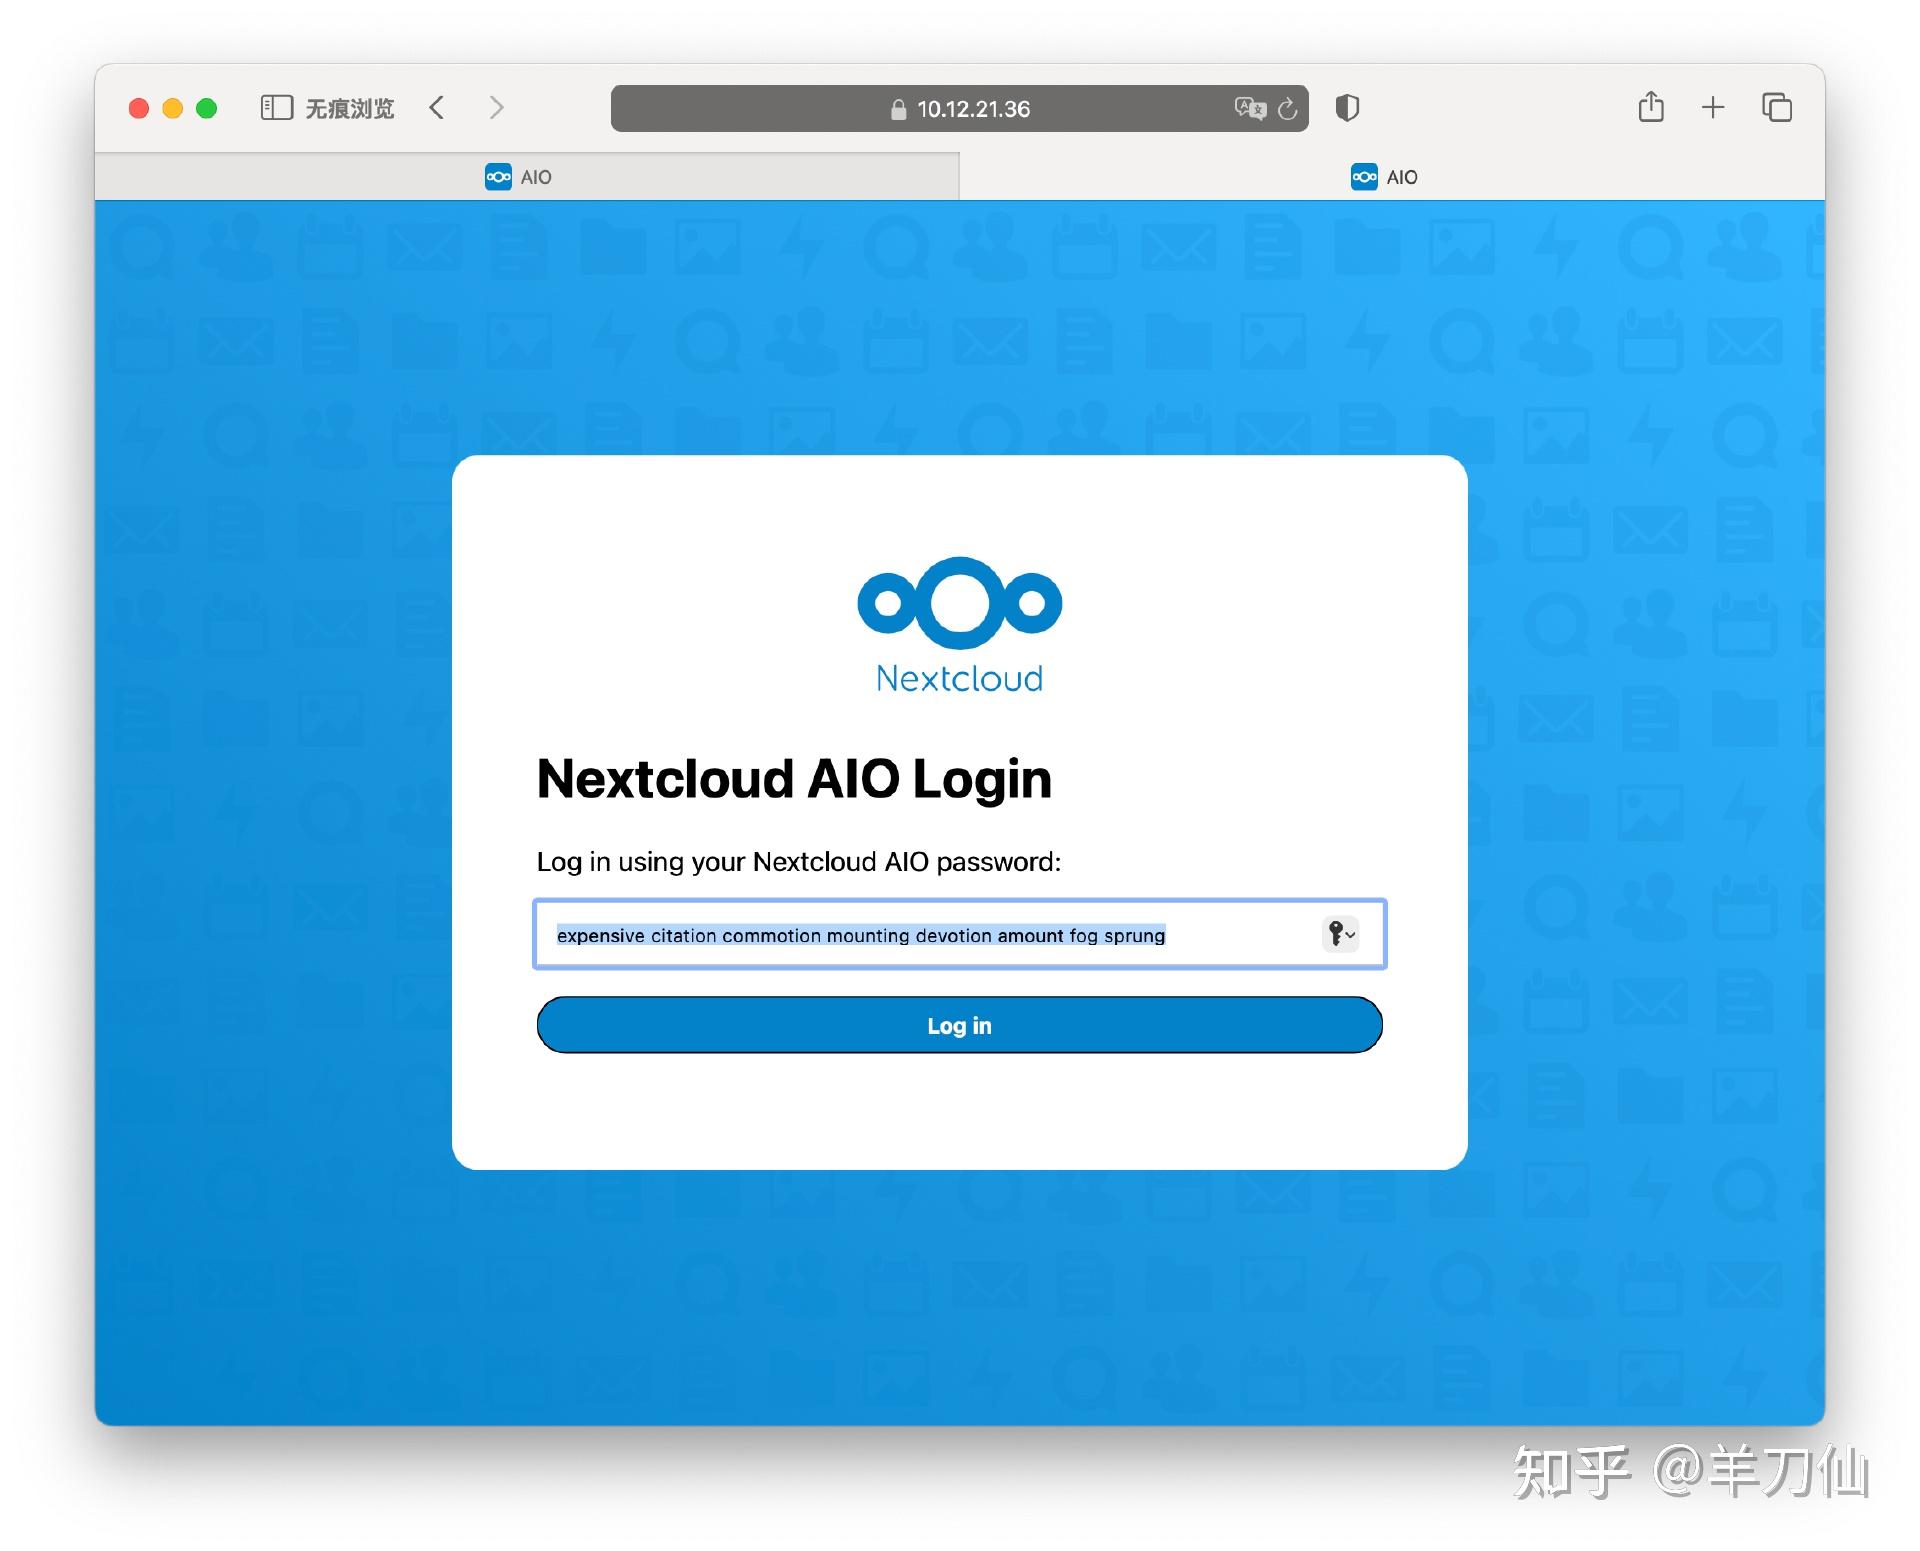Reload the page with the refresh icon
1920x1551 pixels.
pos(1288,108)
